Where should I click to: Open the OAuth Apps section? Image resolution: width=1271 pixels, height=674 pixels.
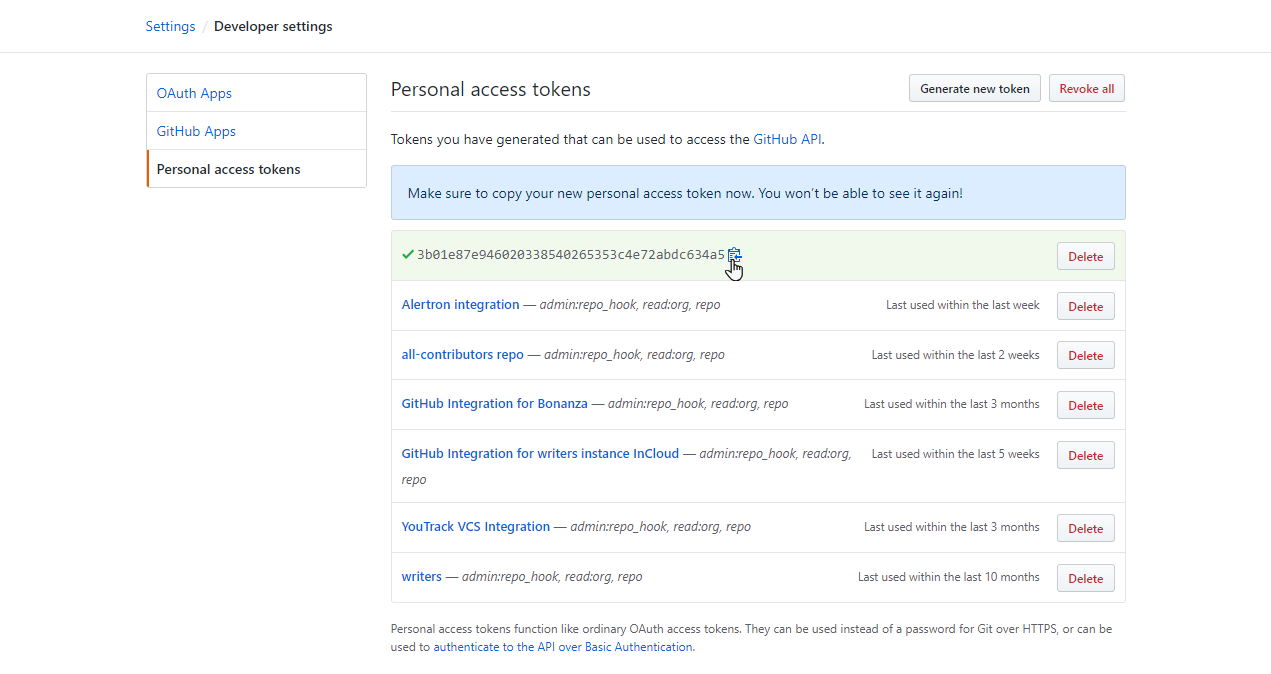click(x=193, y=92)
